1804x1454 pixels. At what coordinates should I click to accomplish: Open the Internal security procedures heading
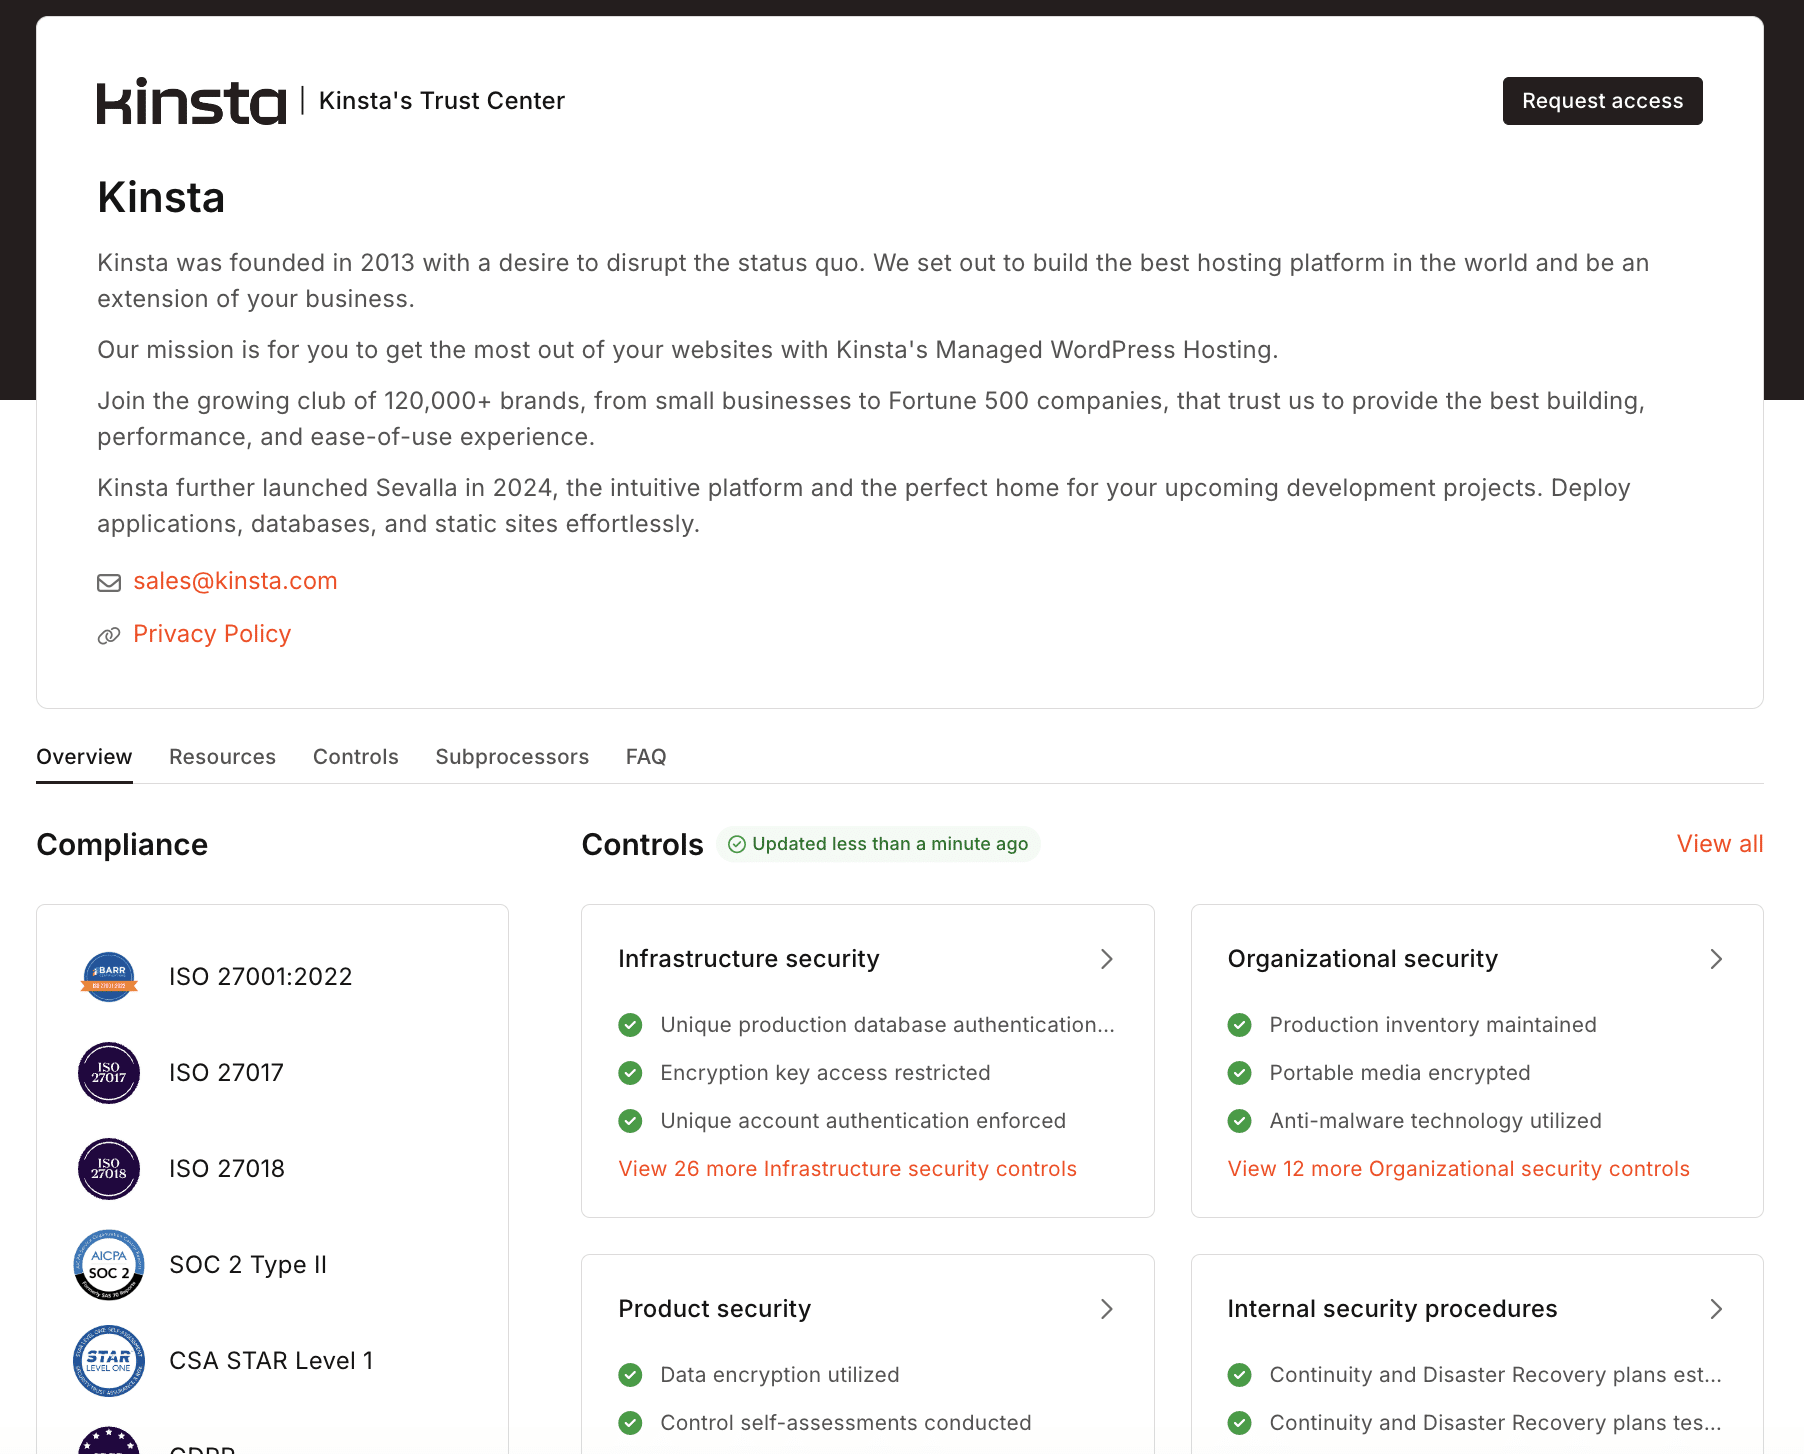pyautogui.click(x=1392, y=1309)
